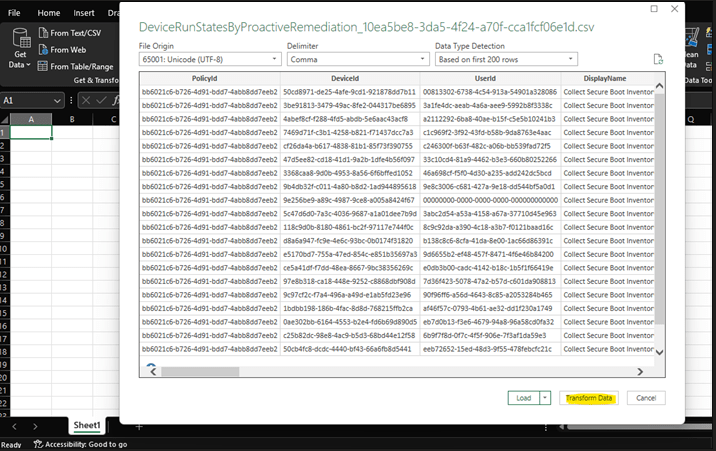716x451 pixels.
Task: Click UserId c1c969f2-3f92-43fd cell
Action: pyautogui.click(x=490, y=132)
